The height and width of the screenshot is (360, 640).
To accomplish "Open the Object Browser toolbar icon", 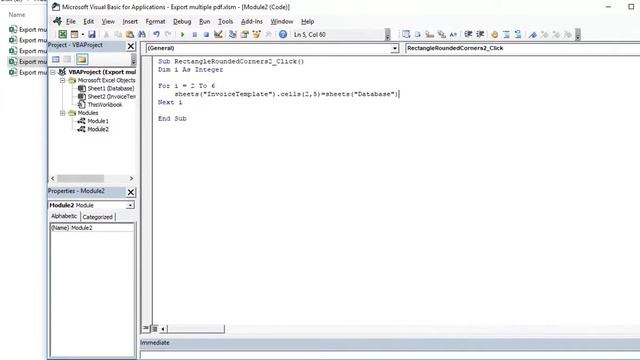I will pyautogui.click(x=256, y=35).
